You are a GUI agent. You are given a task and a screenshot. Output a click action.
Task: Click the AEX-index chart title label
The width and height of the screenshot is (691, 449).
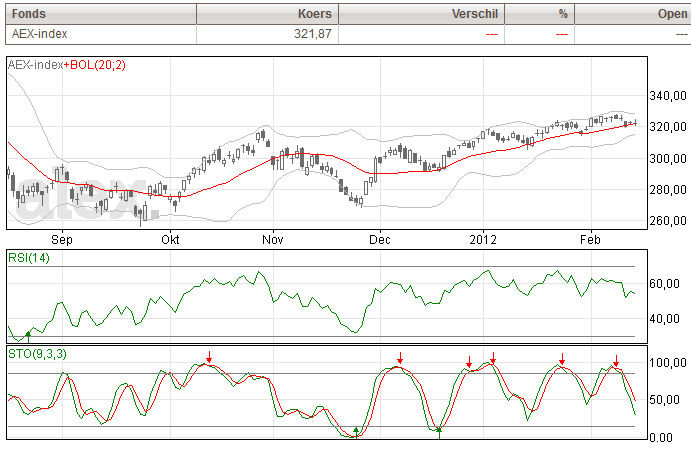click(x=35, y=65)
